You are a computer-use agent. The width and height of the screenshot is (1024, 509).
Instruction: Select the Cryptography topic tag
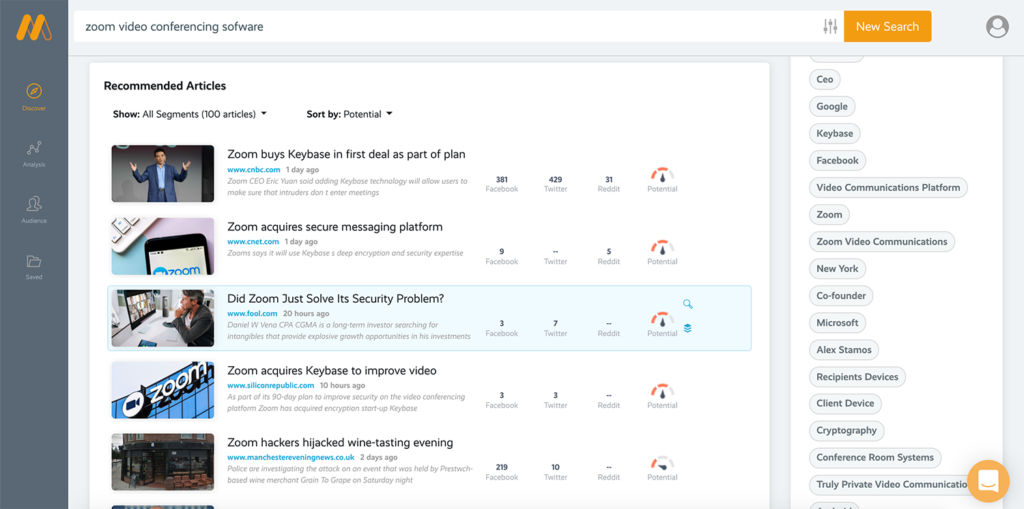846,431
